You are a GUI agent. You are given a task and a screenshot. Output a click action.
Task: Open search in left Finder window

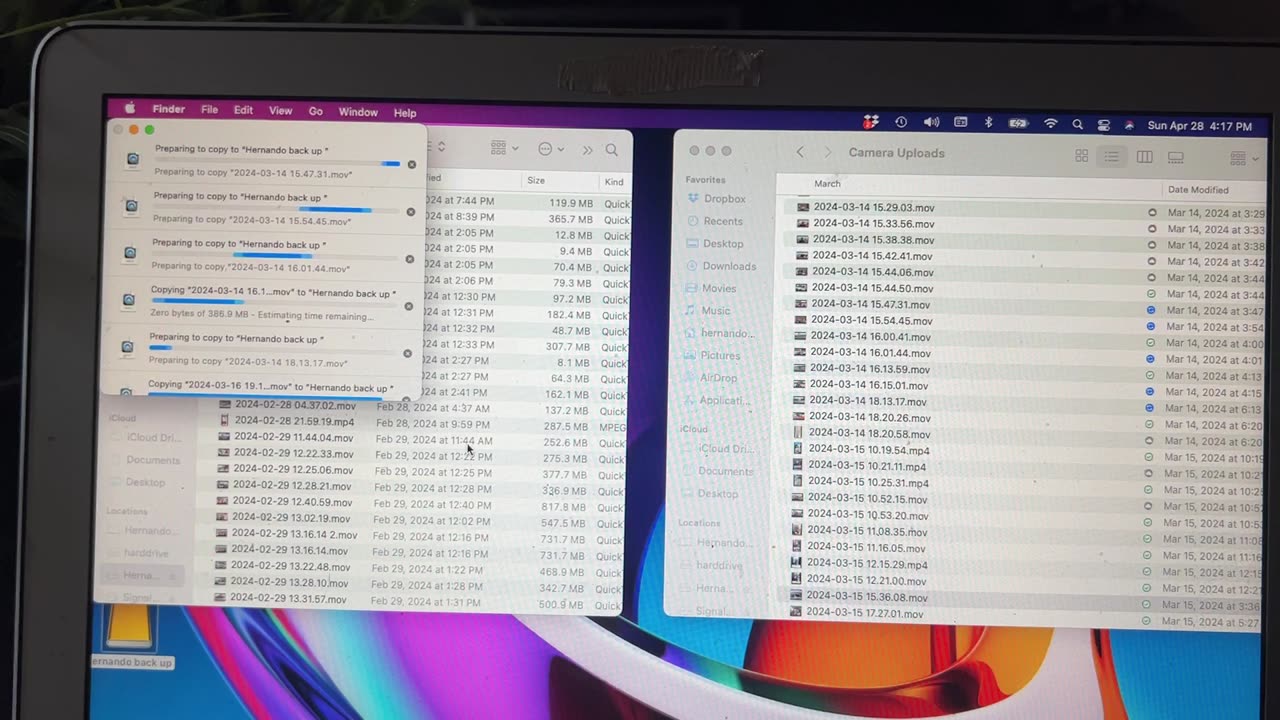pos(611,150)
